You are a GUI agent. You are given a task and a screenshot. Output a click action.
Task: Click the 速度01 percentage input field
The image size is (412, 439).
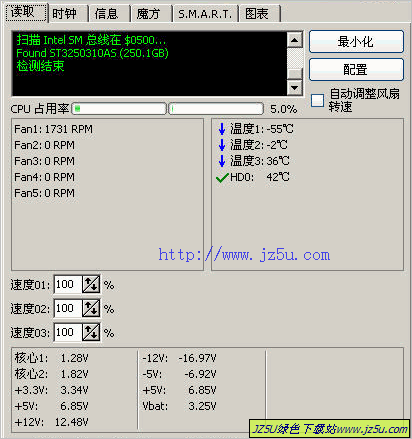coord(68,284)
